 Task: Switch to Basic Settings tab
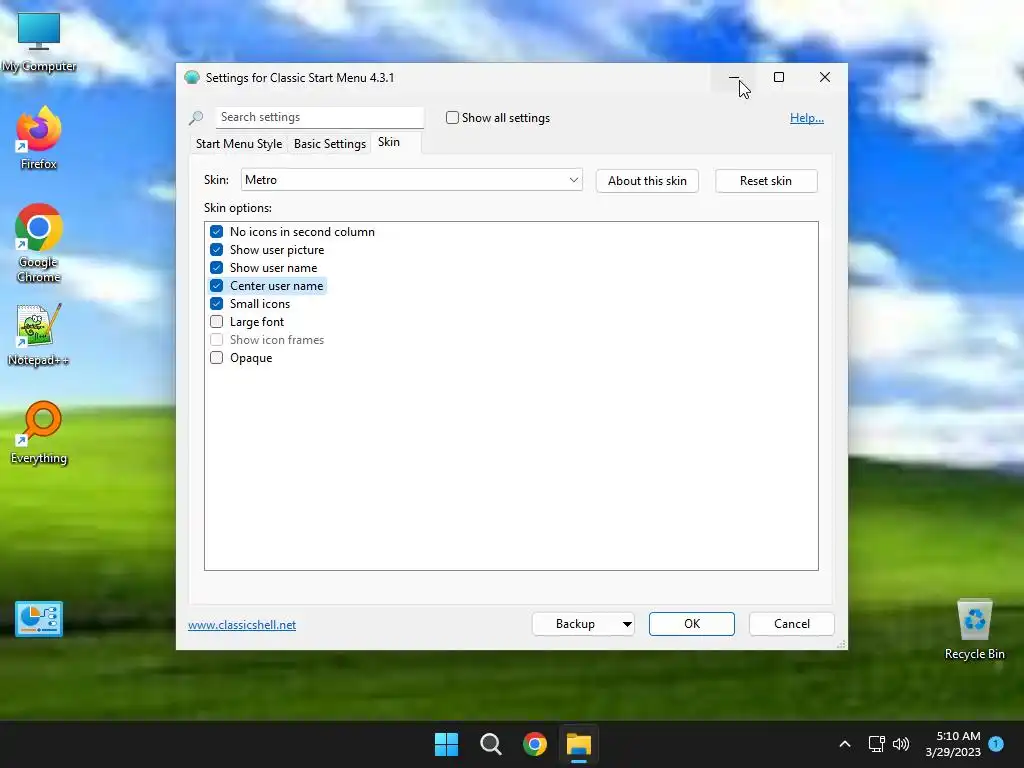330,144
